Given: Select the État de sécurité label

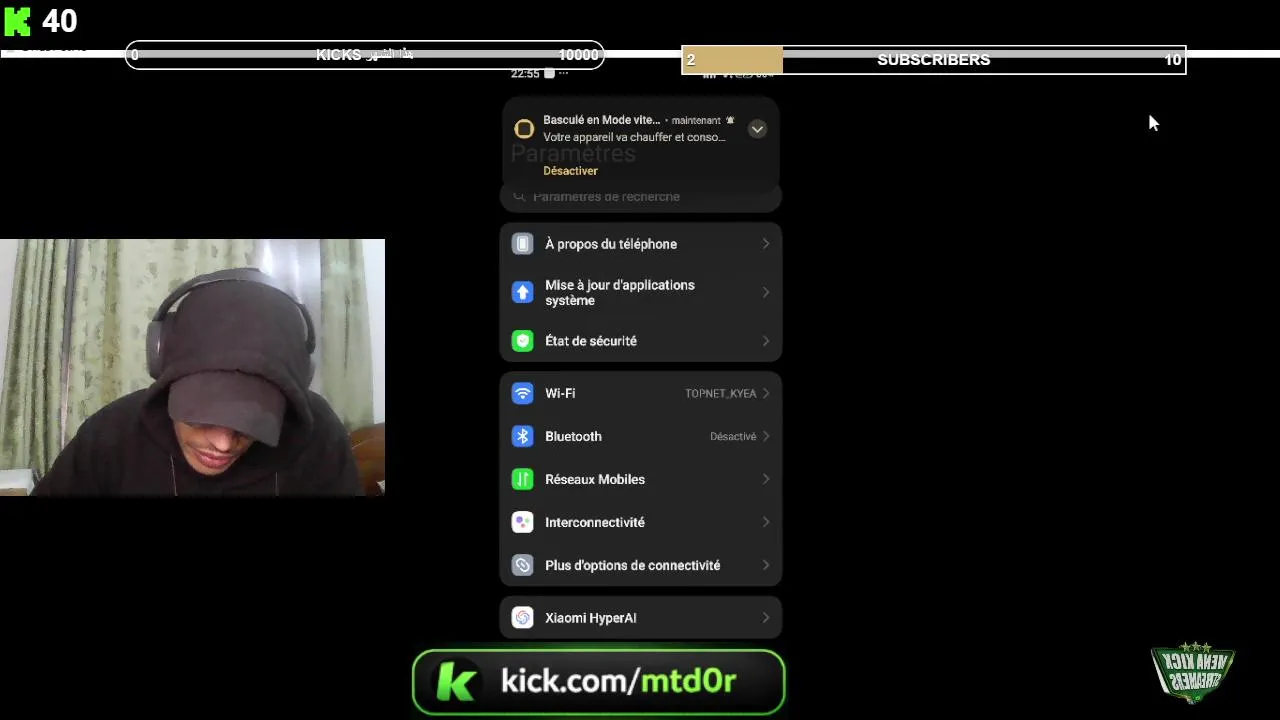Looking at the screenshot, I should [x=591, y=341].
